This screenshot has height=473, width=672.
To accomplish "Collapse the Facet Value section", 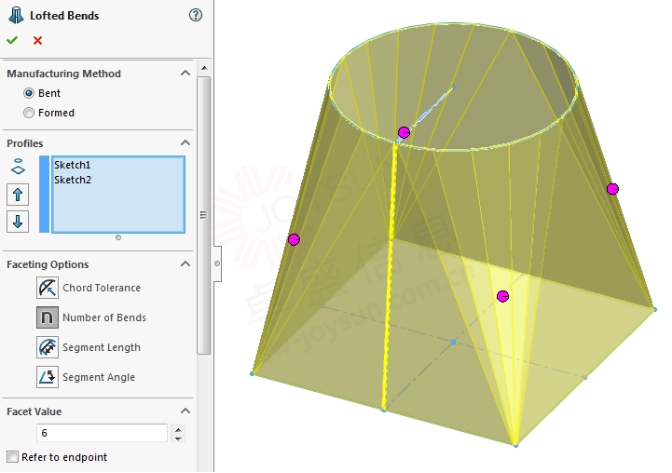I will pos(185,412).
